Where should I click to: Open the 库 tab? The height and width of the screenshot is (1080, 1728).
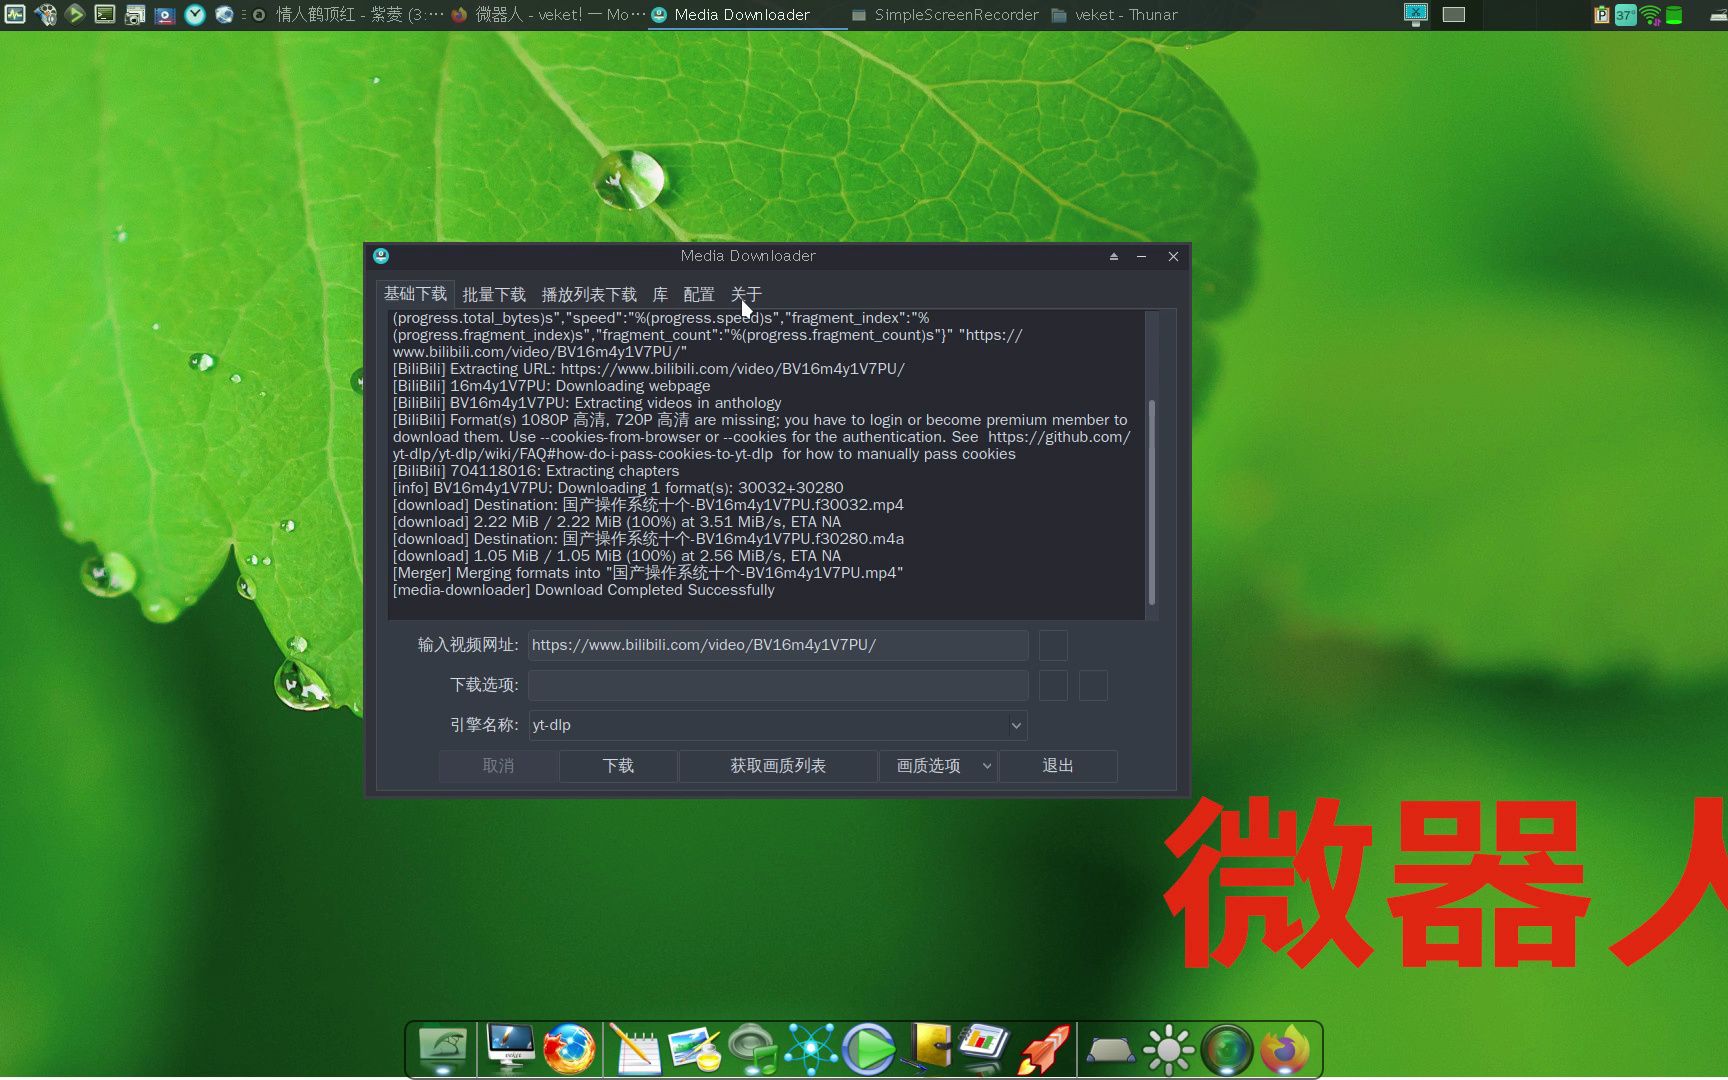tap(660, 294)
